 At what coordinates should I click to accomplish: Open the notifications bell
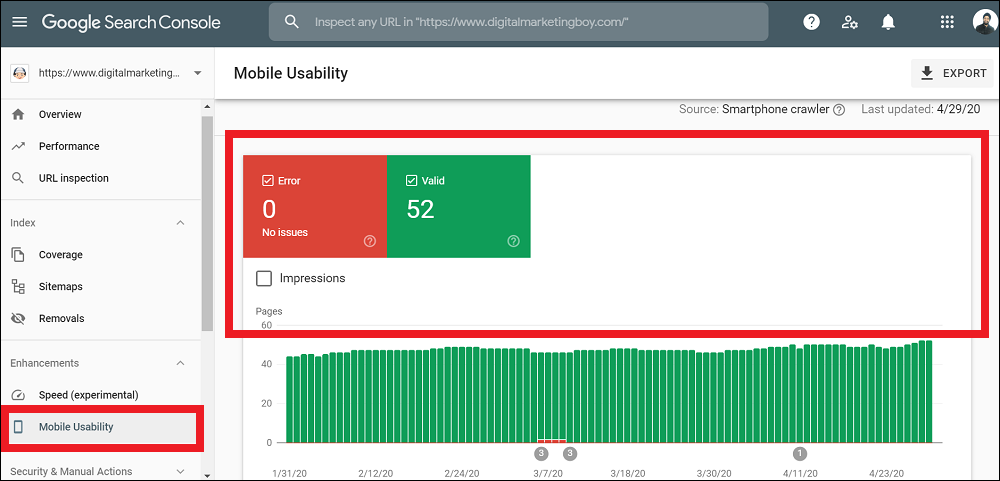pyautogui.click(x=888, y=22)
